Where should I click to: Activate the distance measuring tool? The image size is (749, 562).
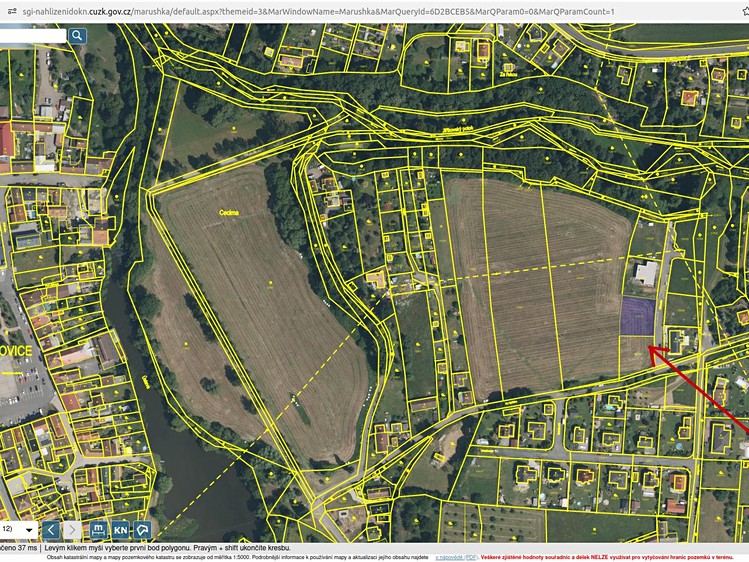(x=98, y=530)
